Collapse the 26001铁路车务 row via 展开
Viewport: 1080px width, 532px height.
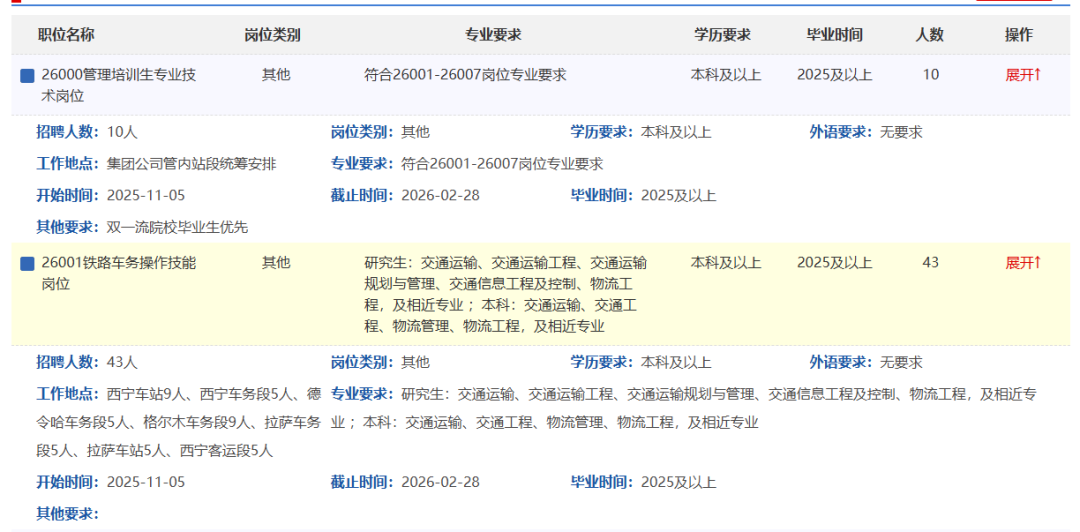coord(1023,263)
